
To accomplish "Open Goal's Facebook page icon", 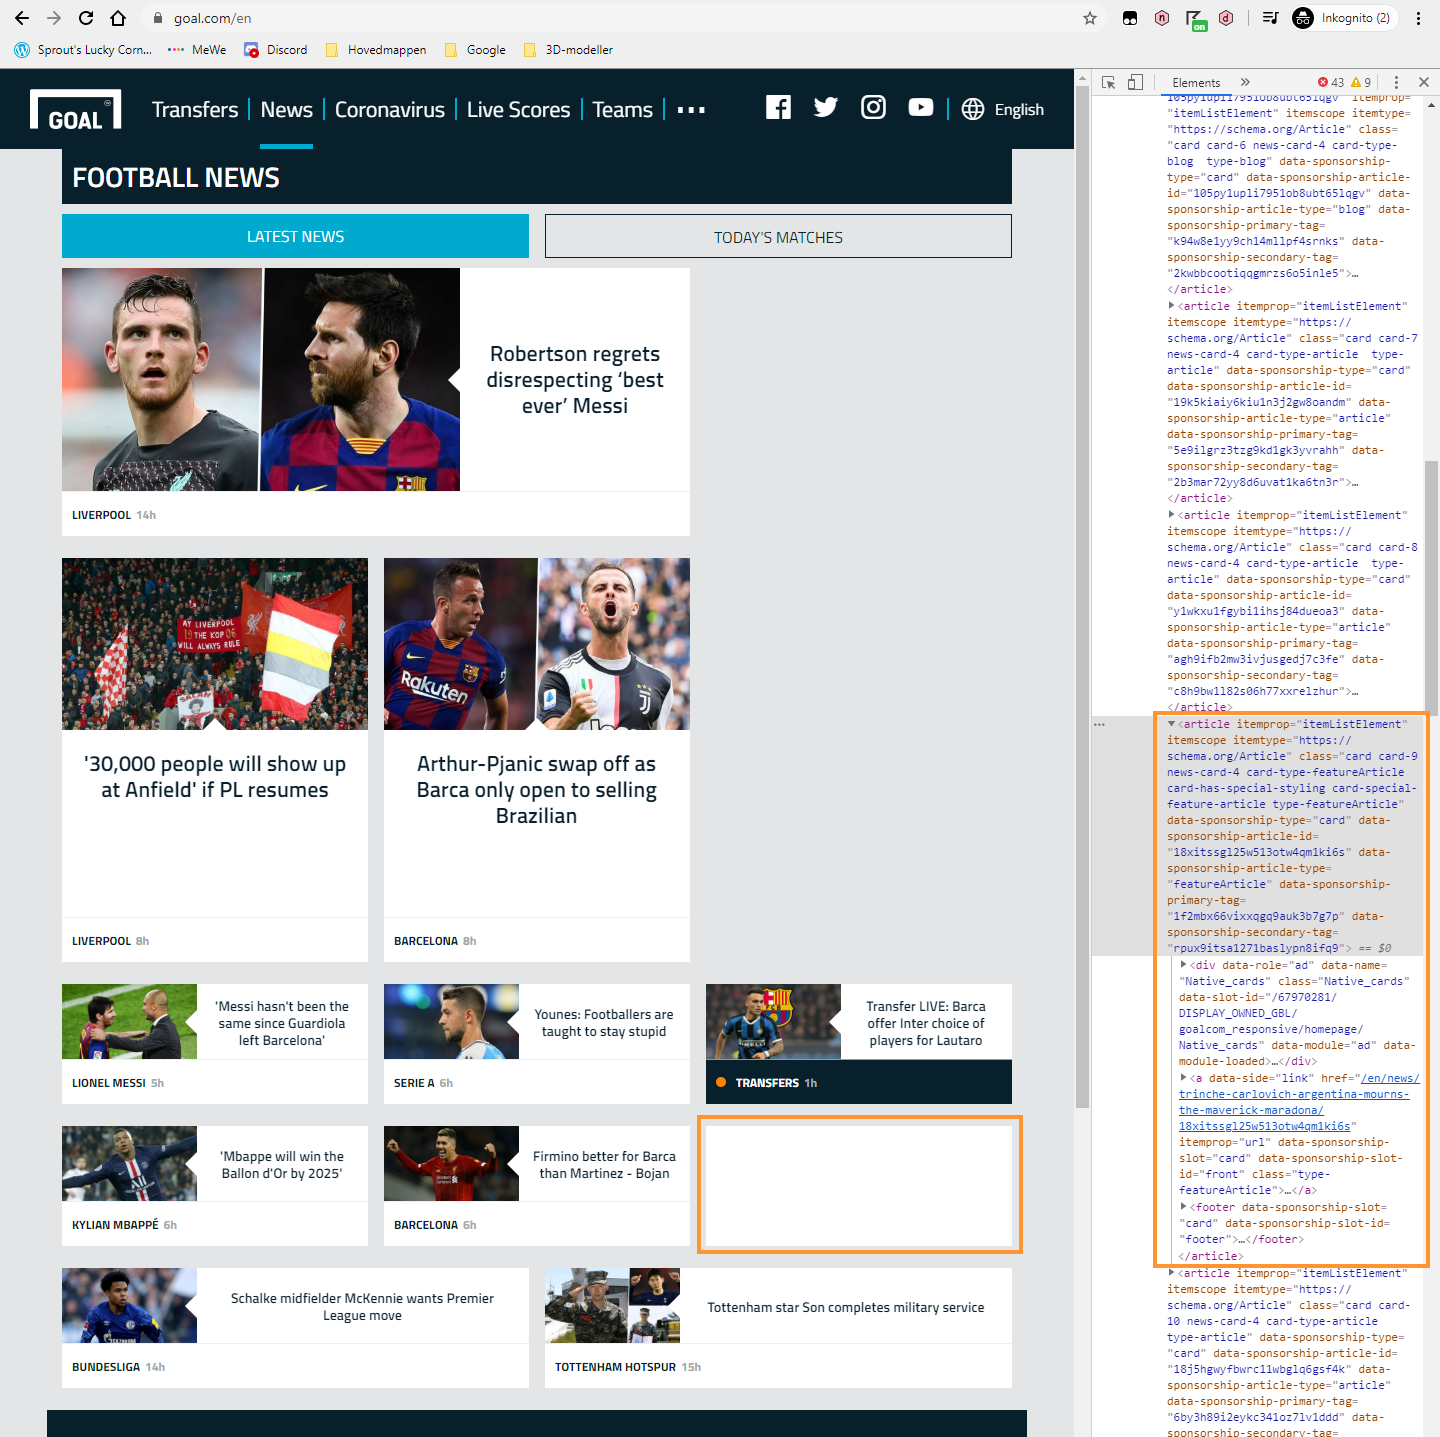I will click(x=778, y=108).
